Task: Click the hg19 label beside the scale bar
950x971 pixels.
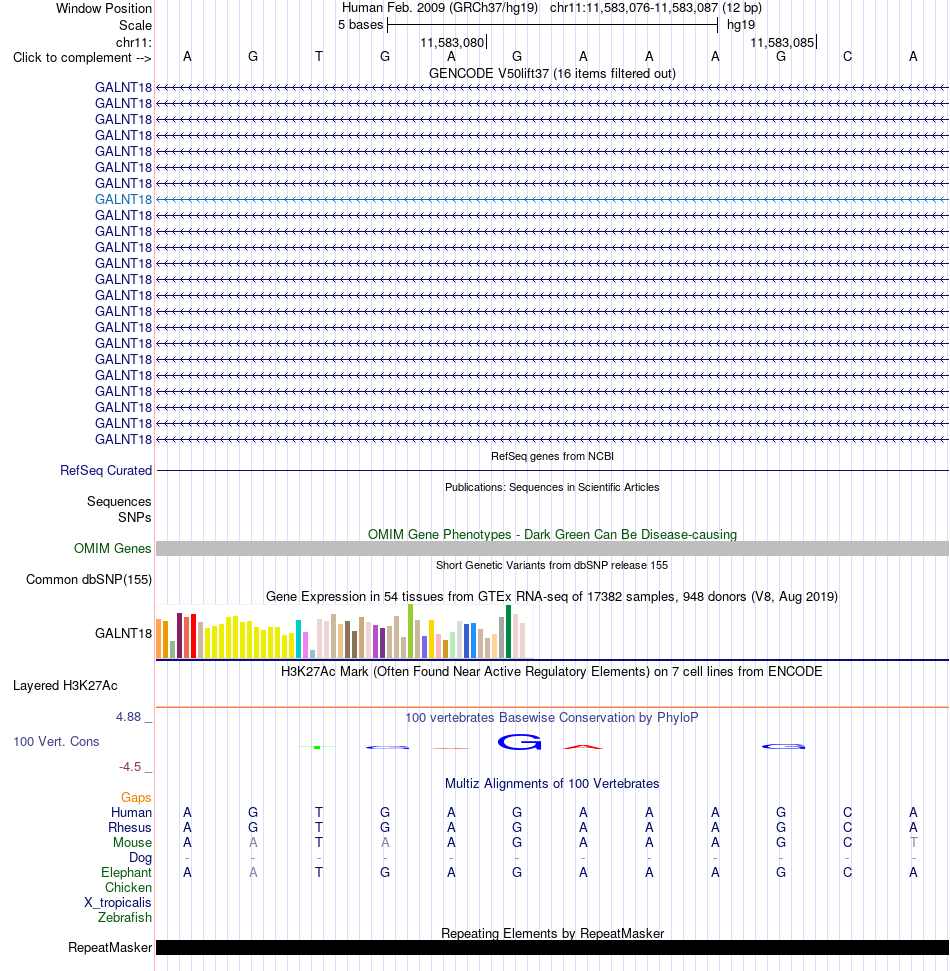Action: click(x=741, y=25)
